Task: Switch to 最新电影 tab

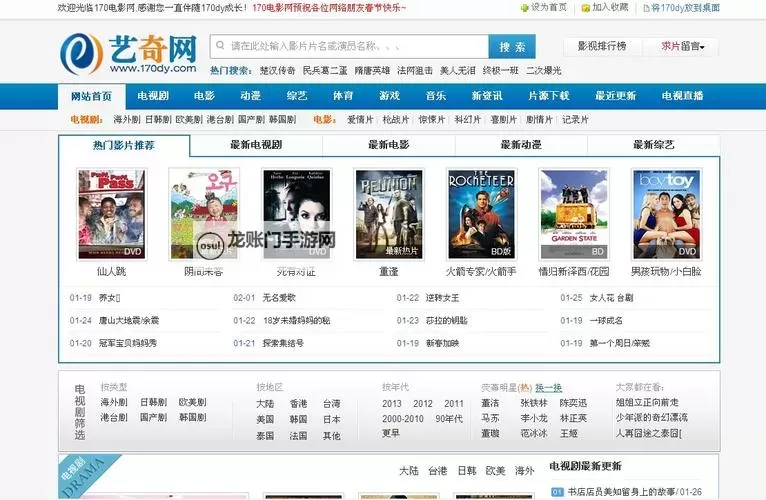Action: pyautogui.click(x=389, y=145)
